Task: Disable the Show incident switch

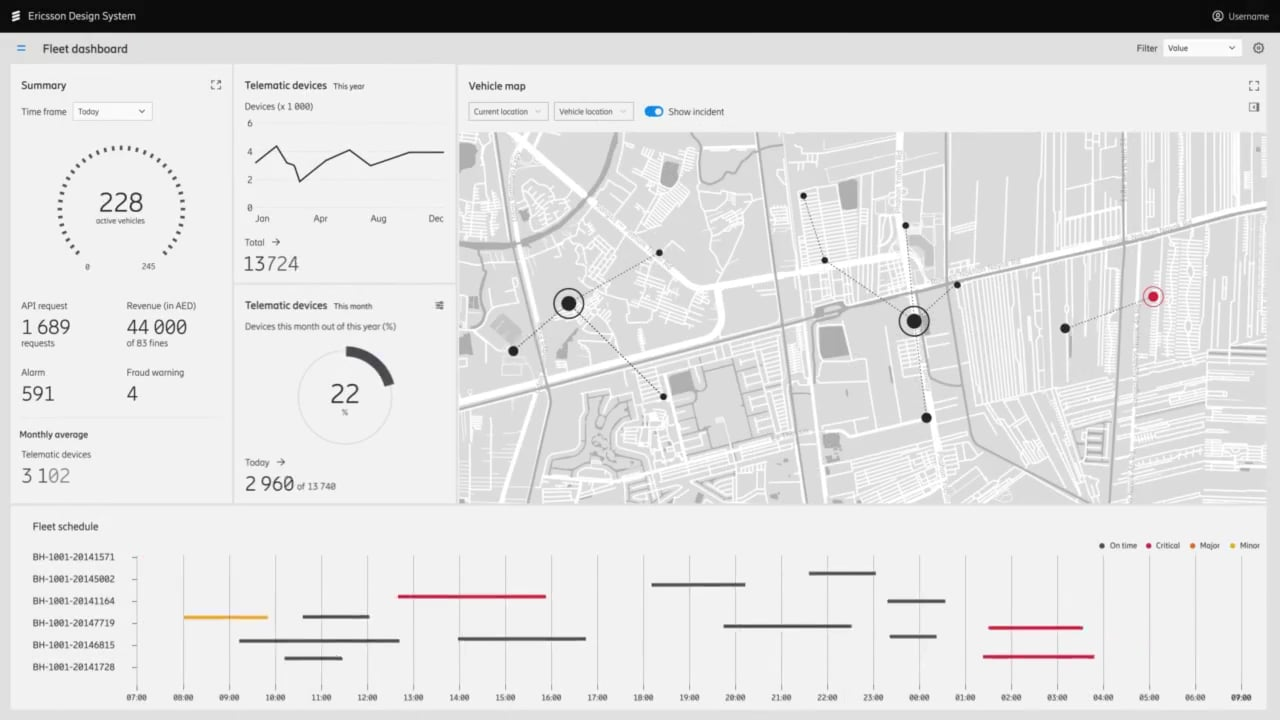Action: [654, 112]
